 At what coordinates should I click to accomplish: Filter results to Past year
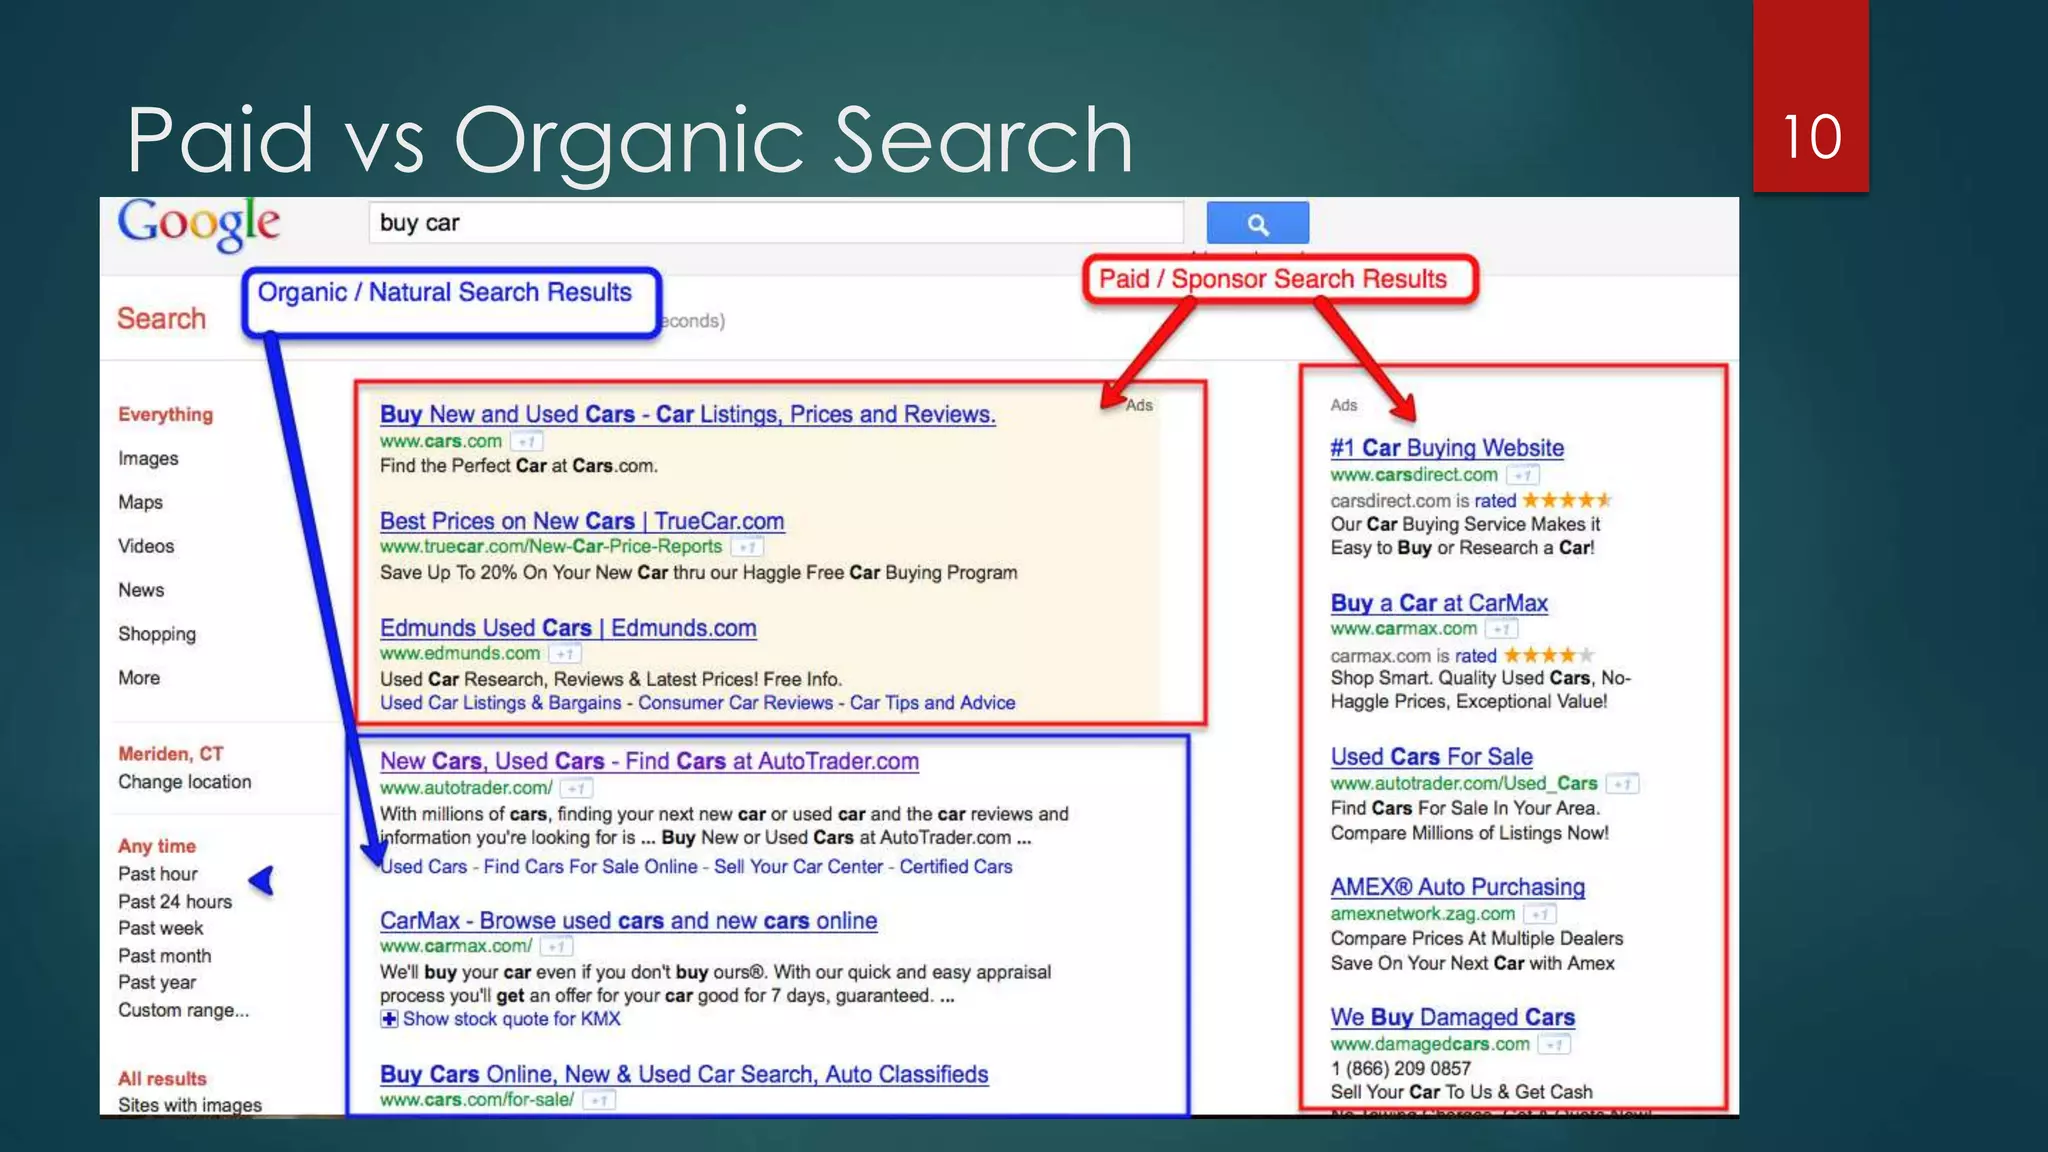tap(157, 983)
